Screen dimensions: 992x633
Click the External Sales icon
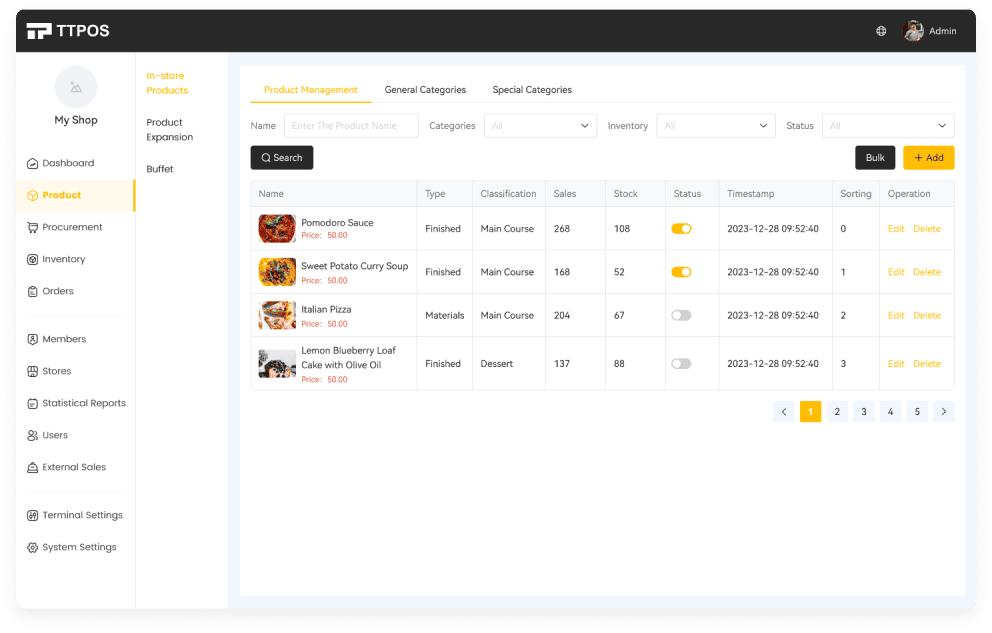pos(32,467)
